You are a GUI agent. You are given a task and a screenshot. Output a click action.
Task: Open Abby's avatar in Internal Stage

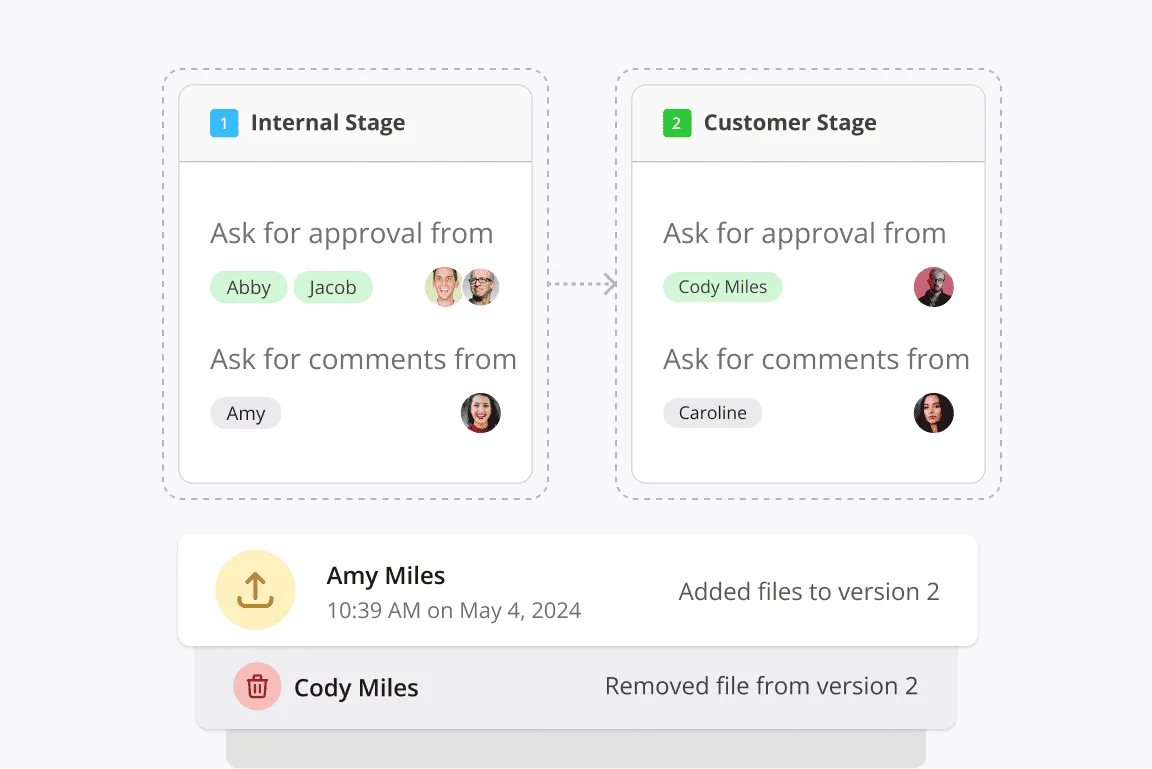pos(446,287)
